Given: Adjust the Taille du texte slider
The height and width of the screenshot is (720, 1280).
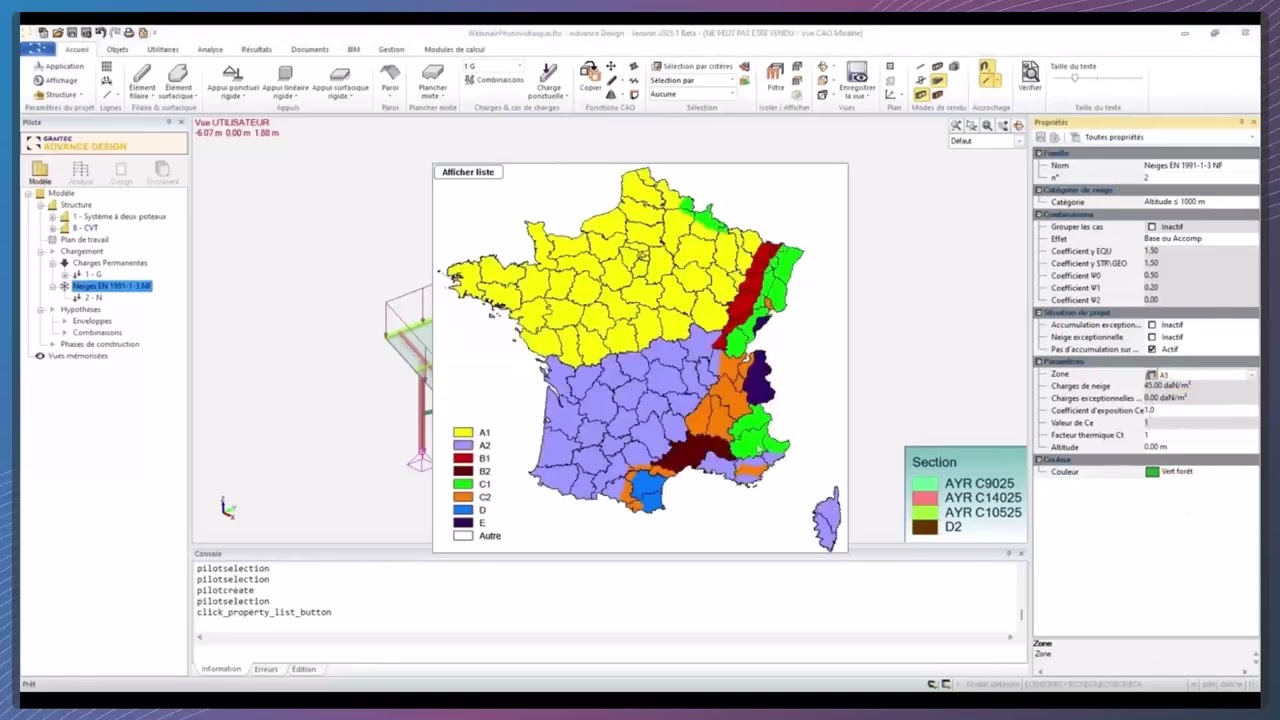Looking at the screenshot, I should 1076,78.
